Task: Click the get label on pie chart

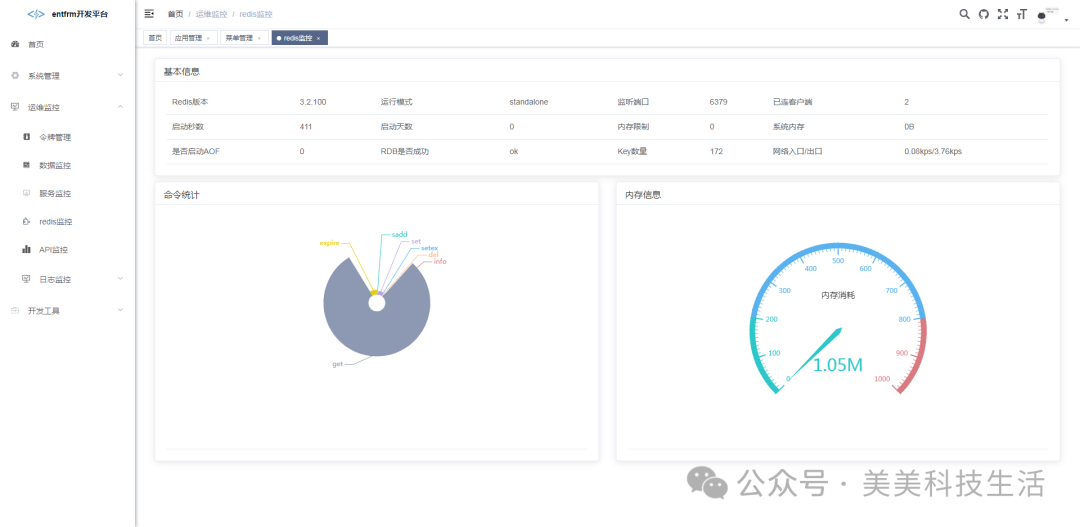Action: tap(338, 364)
